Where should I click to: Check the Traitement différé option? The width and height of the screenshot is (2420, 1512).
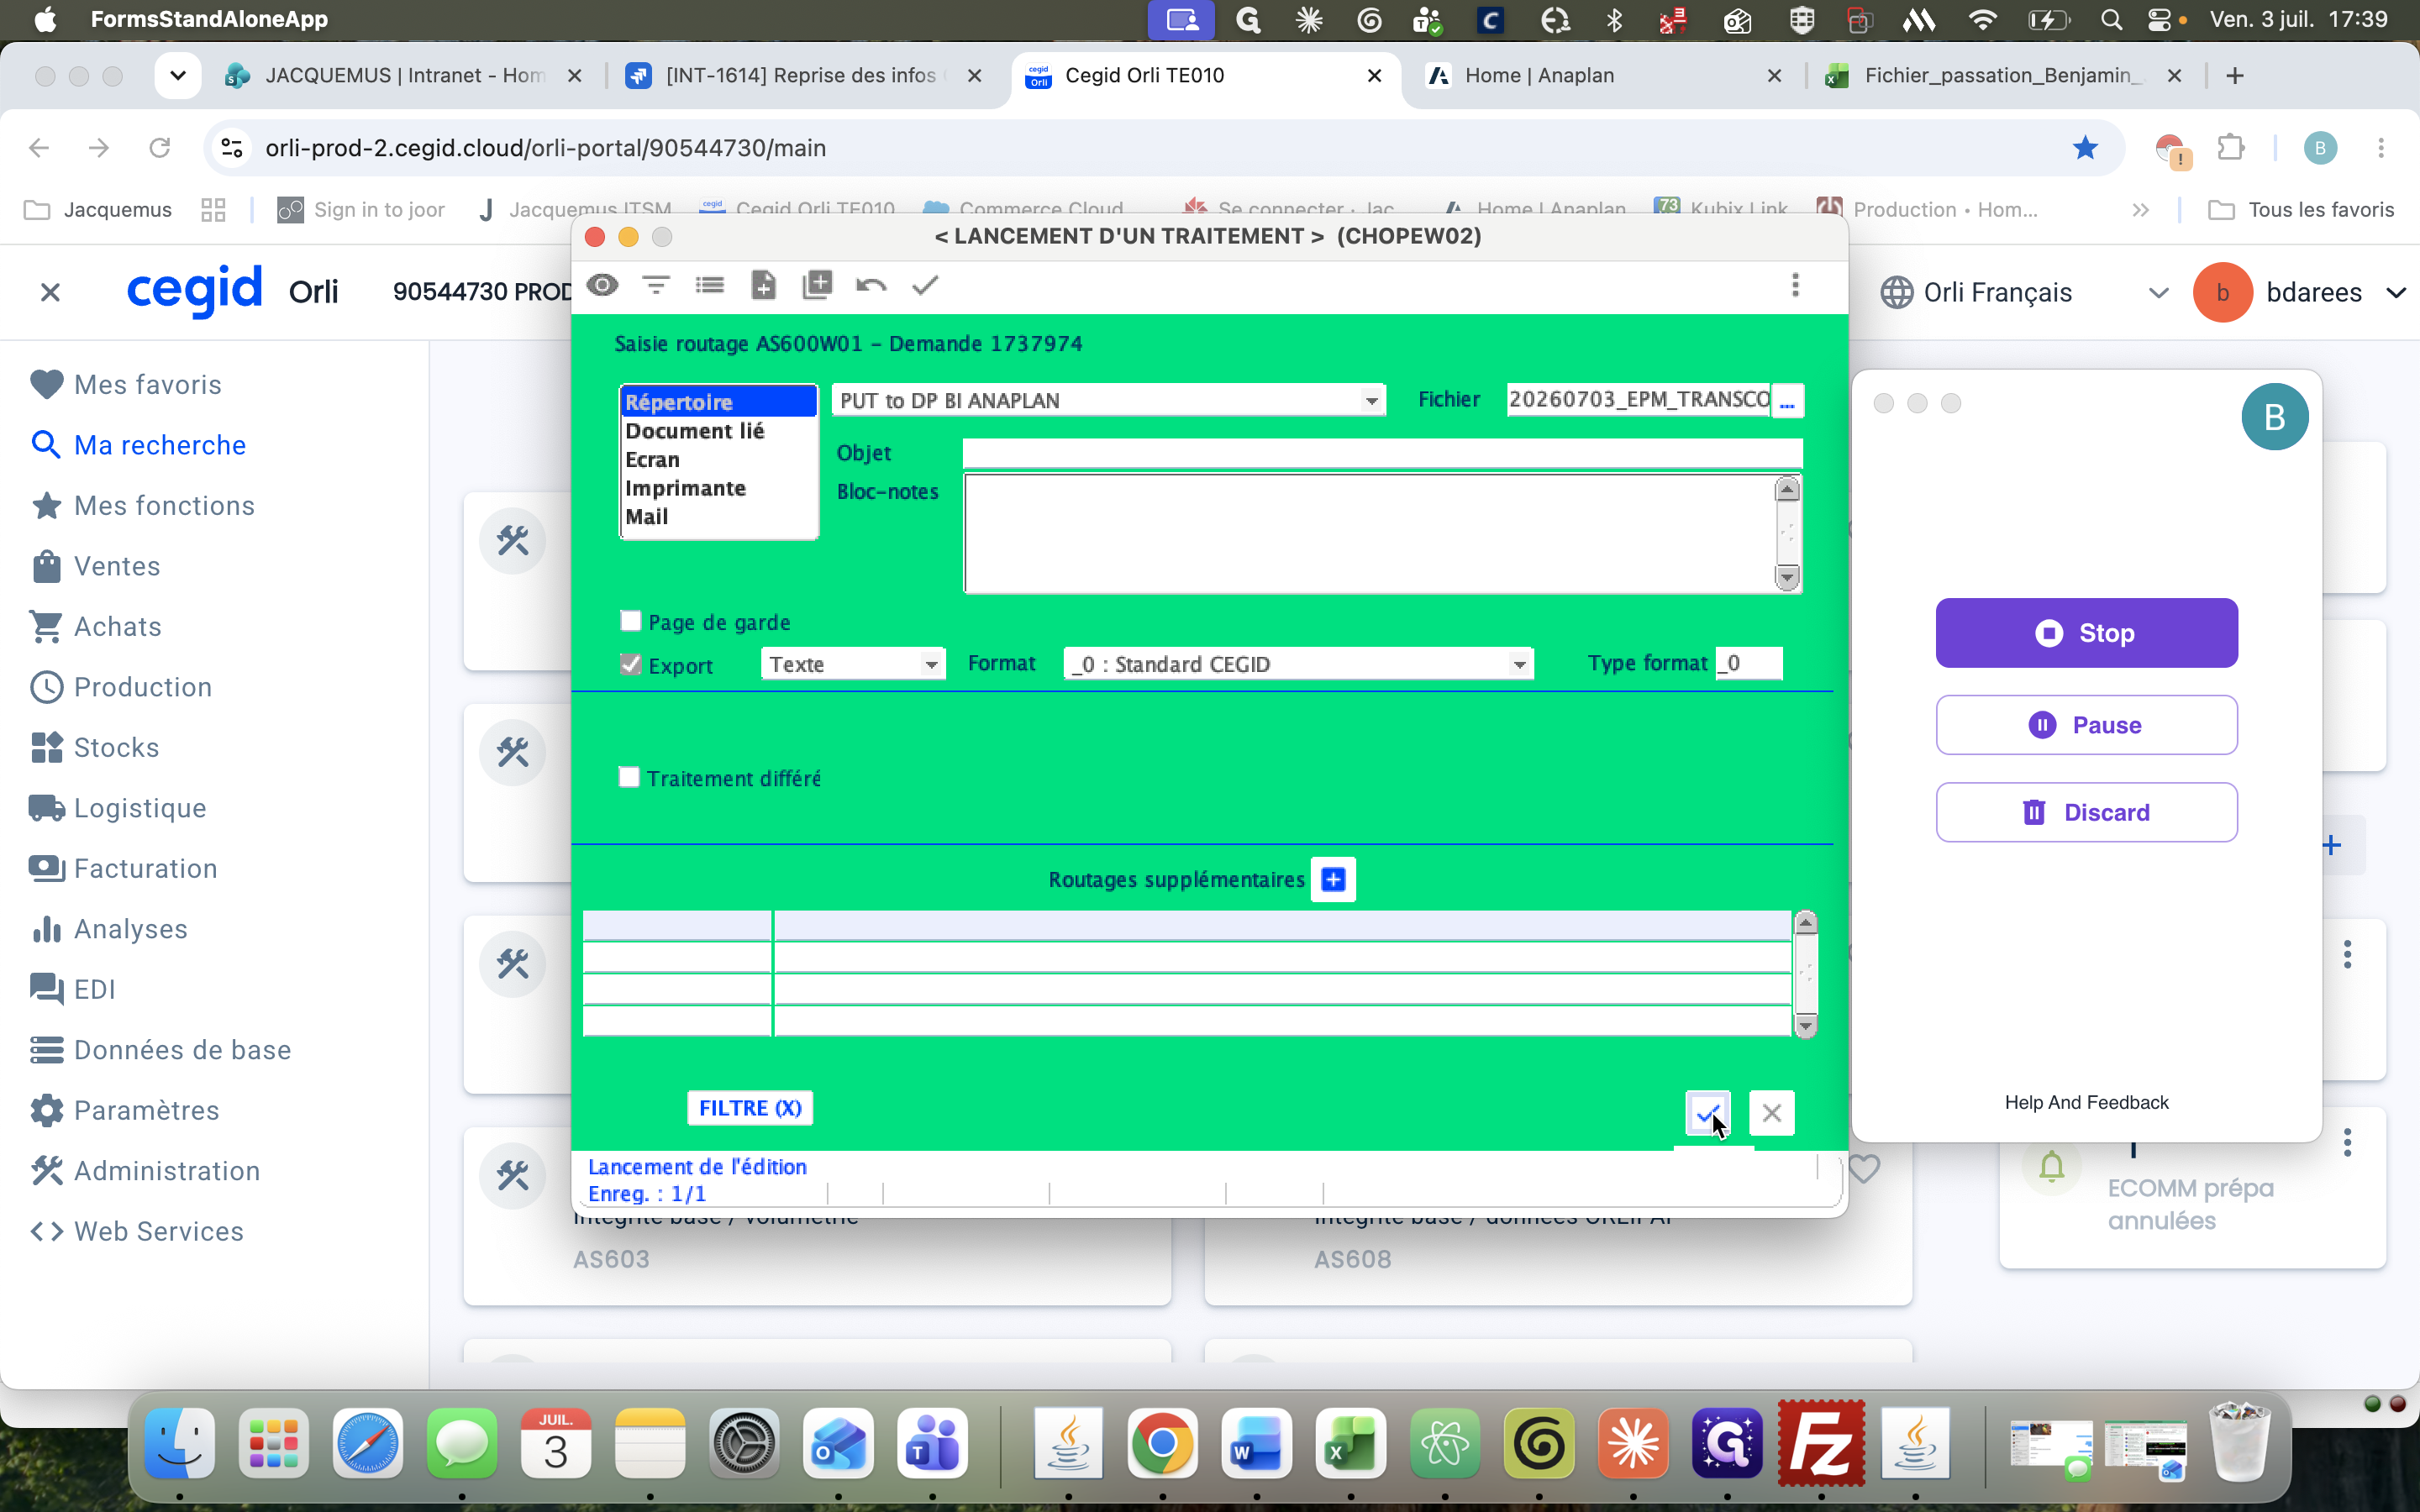[629, 777]
